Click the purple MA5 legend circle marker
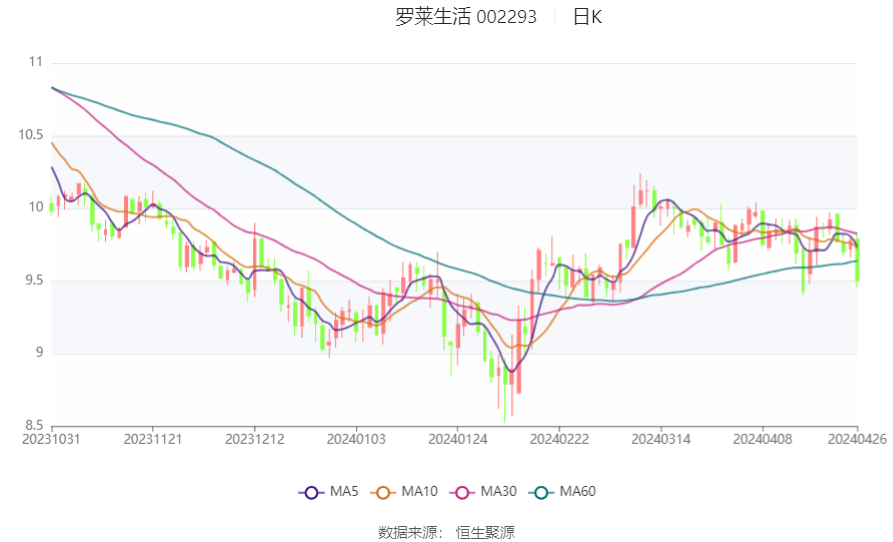 [x=310, y=492]
